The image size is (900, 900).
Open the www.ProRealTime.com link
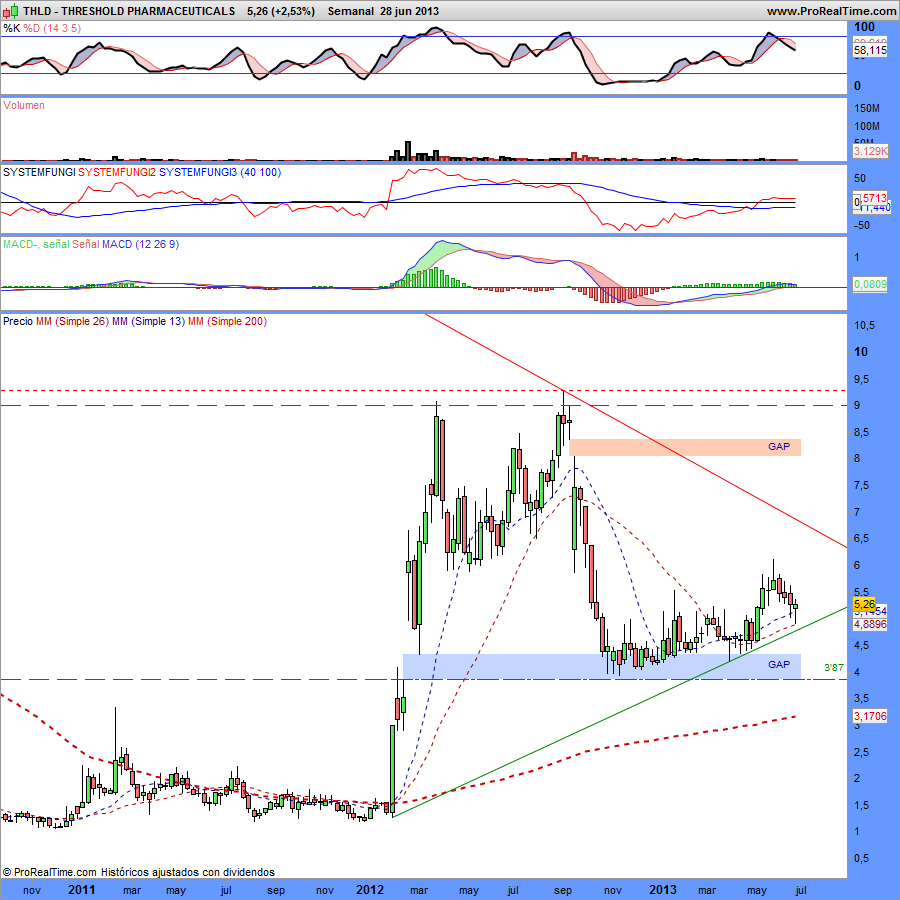click(831, 11)
